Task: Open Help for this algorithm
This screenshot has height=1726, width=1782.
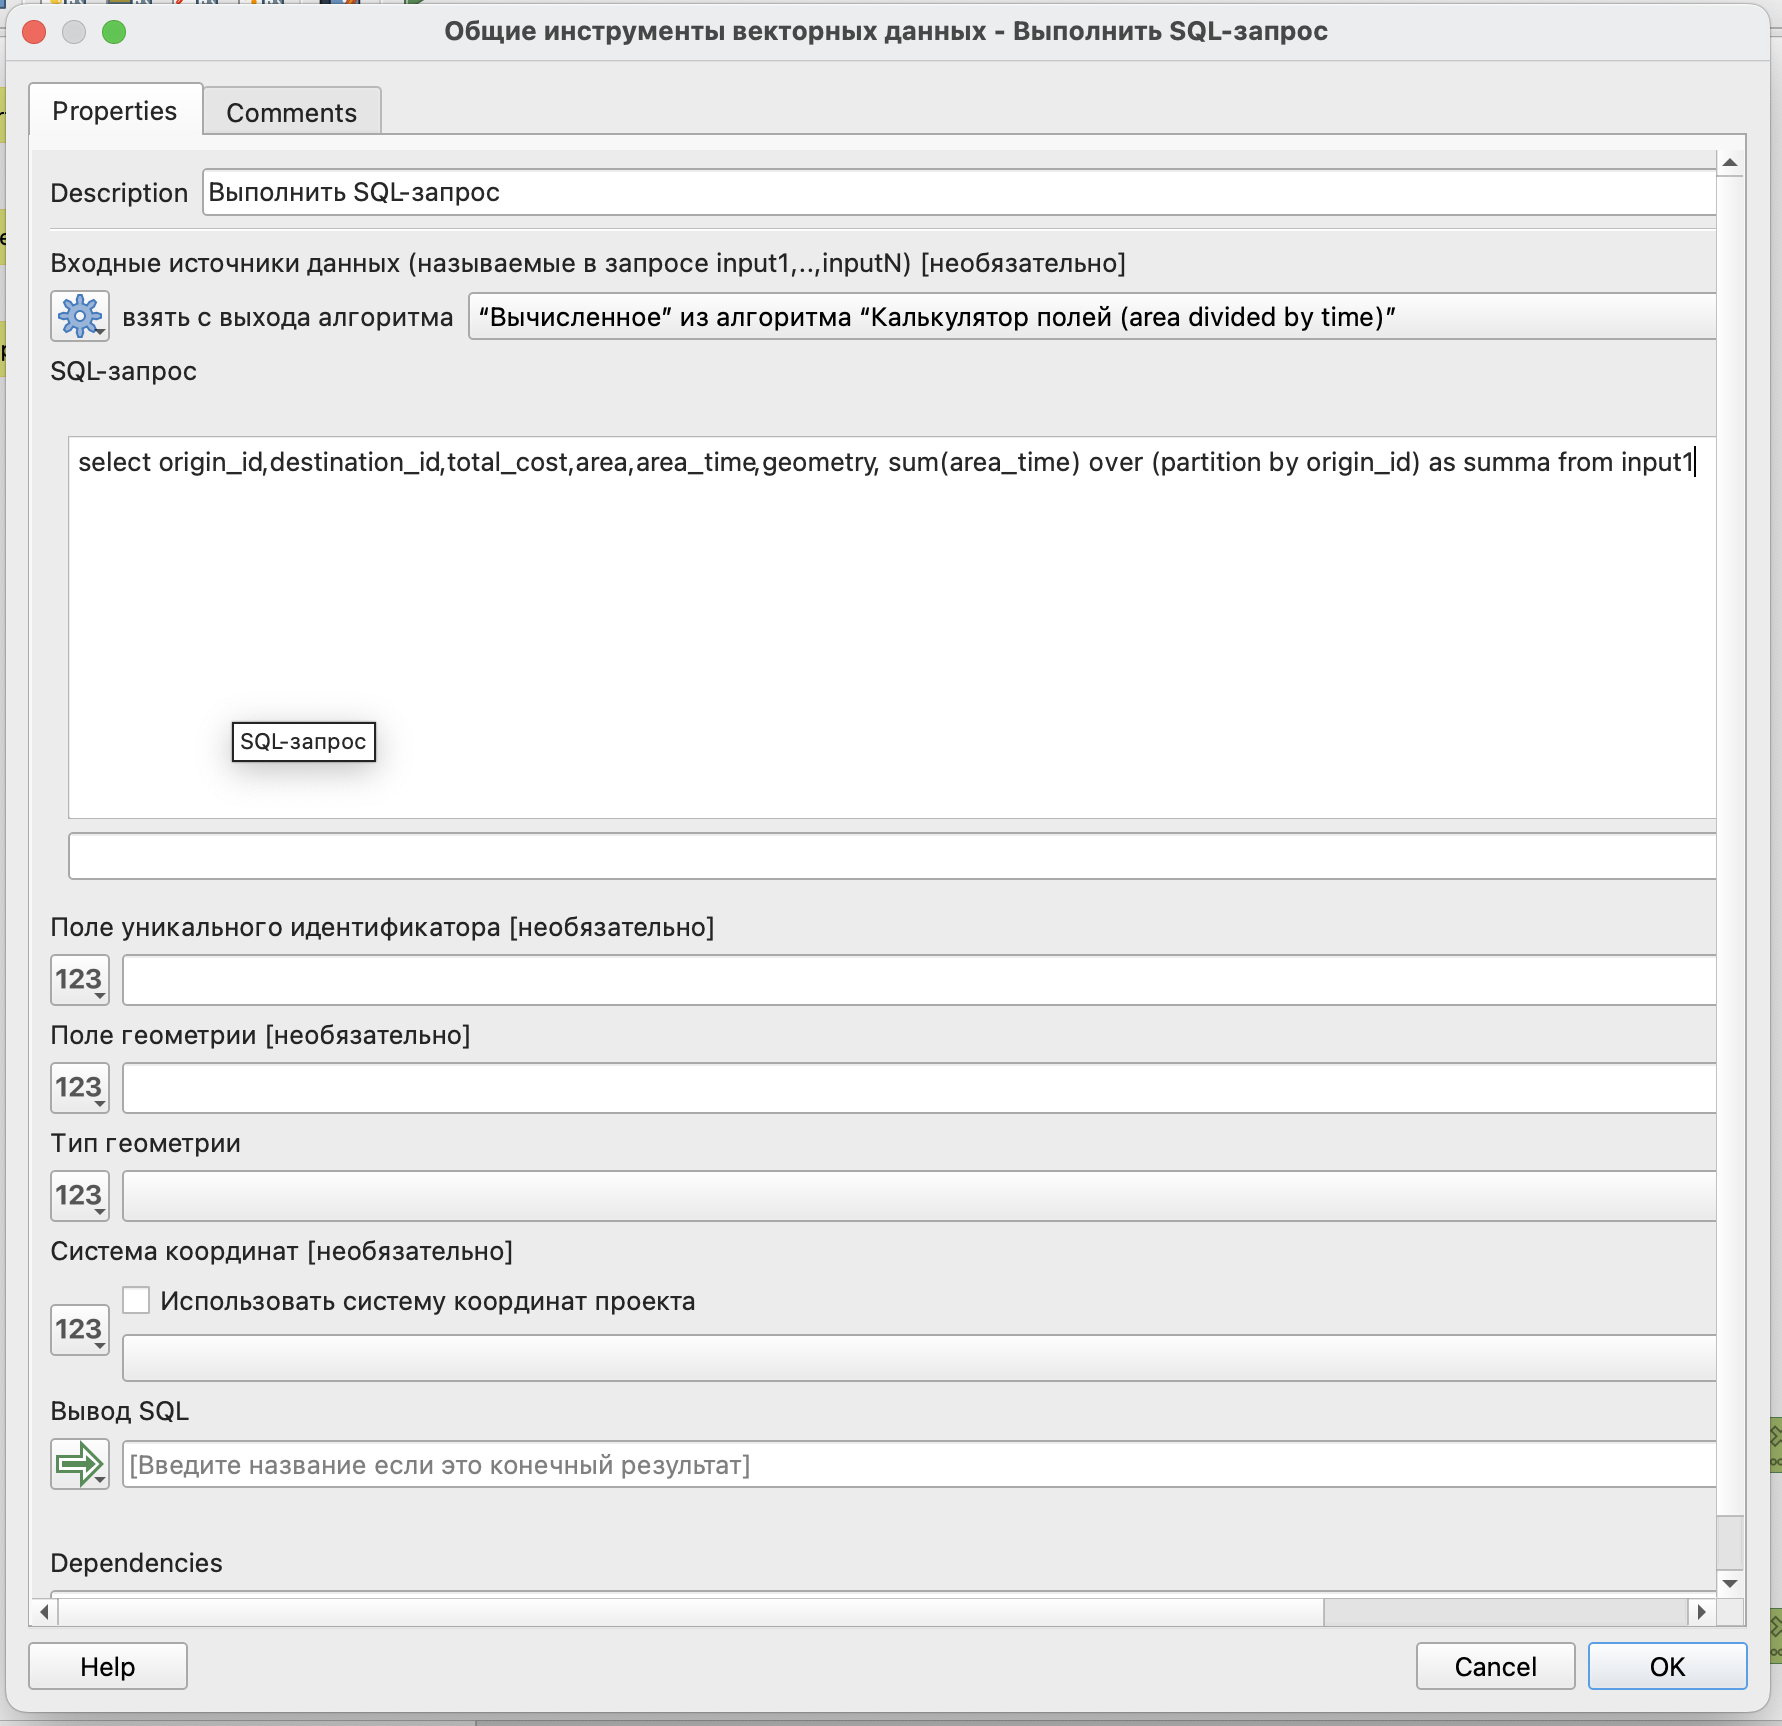Action: coord(108,1666)
